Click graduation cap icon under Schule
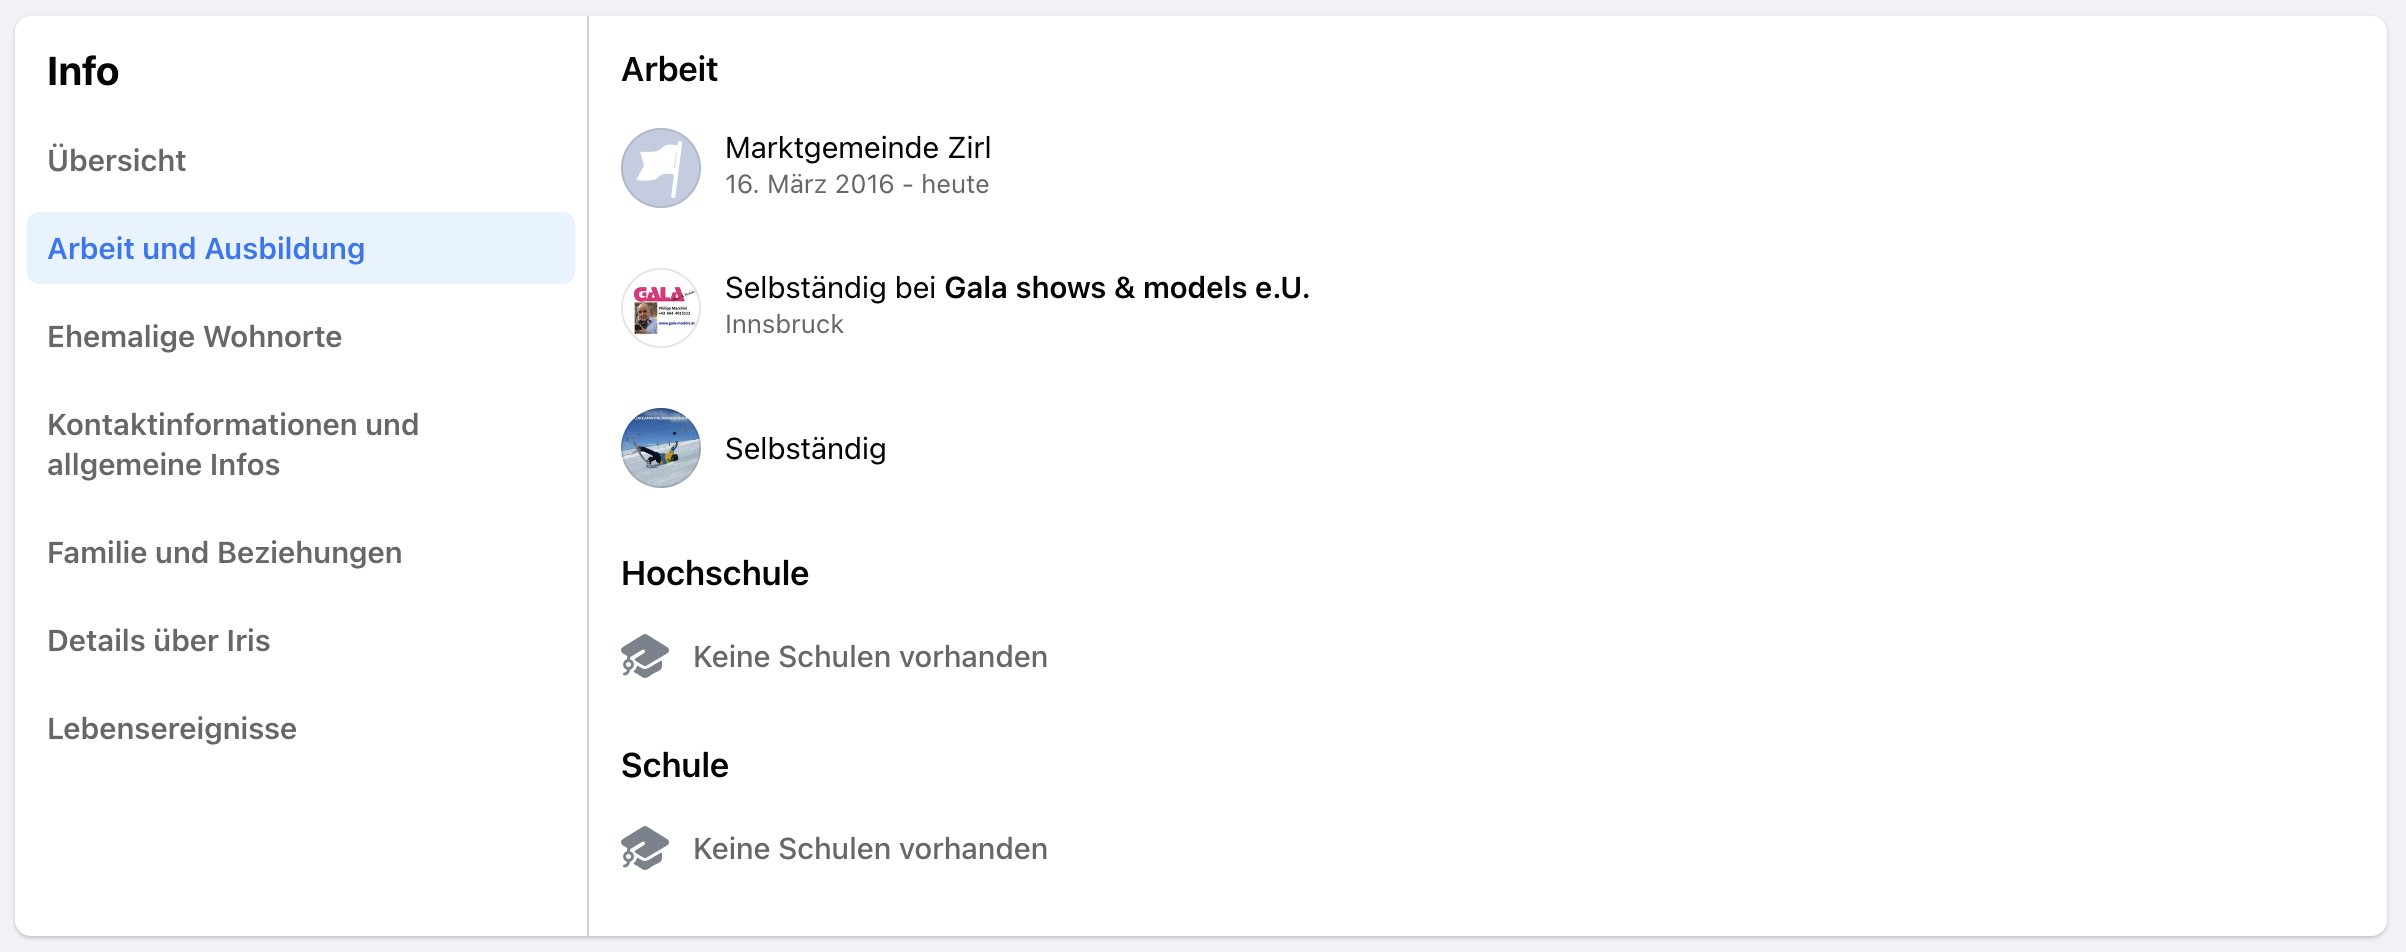The width and height of the screenshot is (2406, 952). [645, 848]
